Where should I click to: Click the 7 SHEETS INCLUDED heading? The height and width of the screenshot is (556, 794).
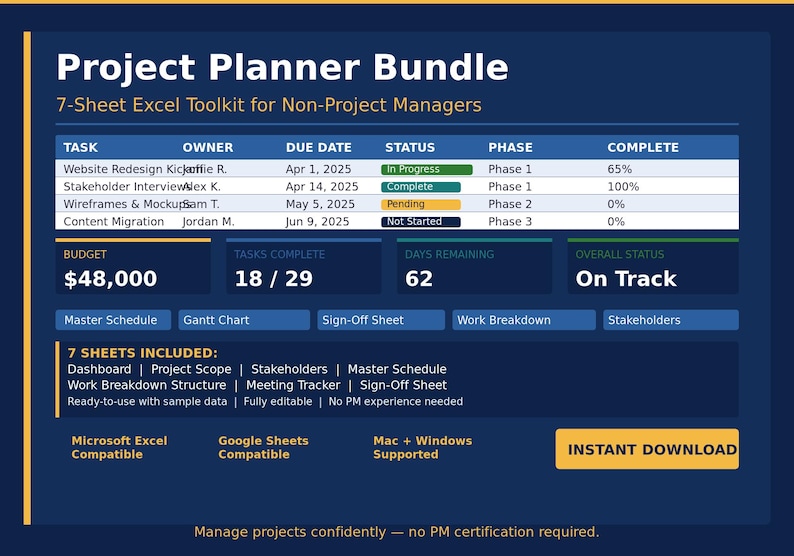click(x=142, y=353)
